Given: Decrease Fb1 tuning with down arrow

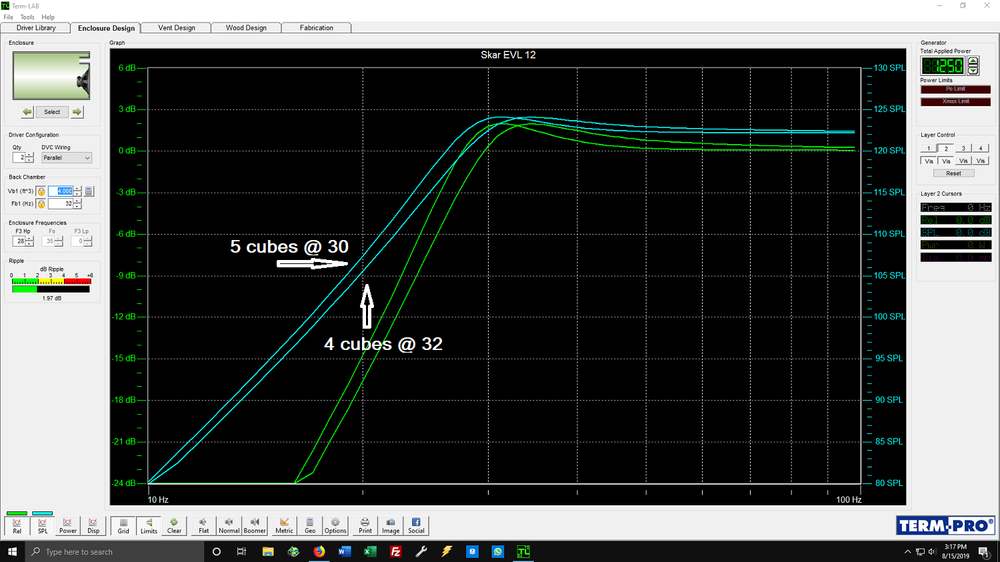Looking at the screenshot, I should (x=78, y=207).
